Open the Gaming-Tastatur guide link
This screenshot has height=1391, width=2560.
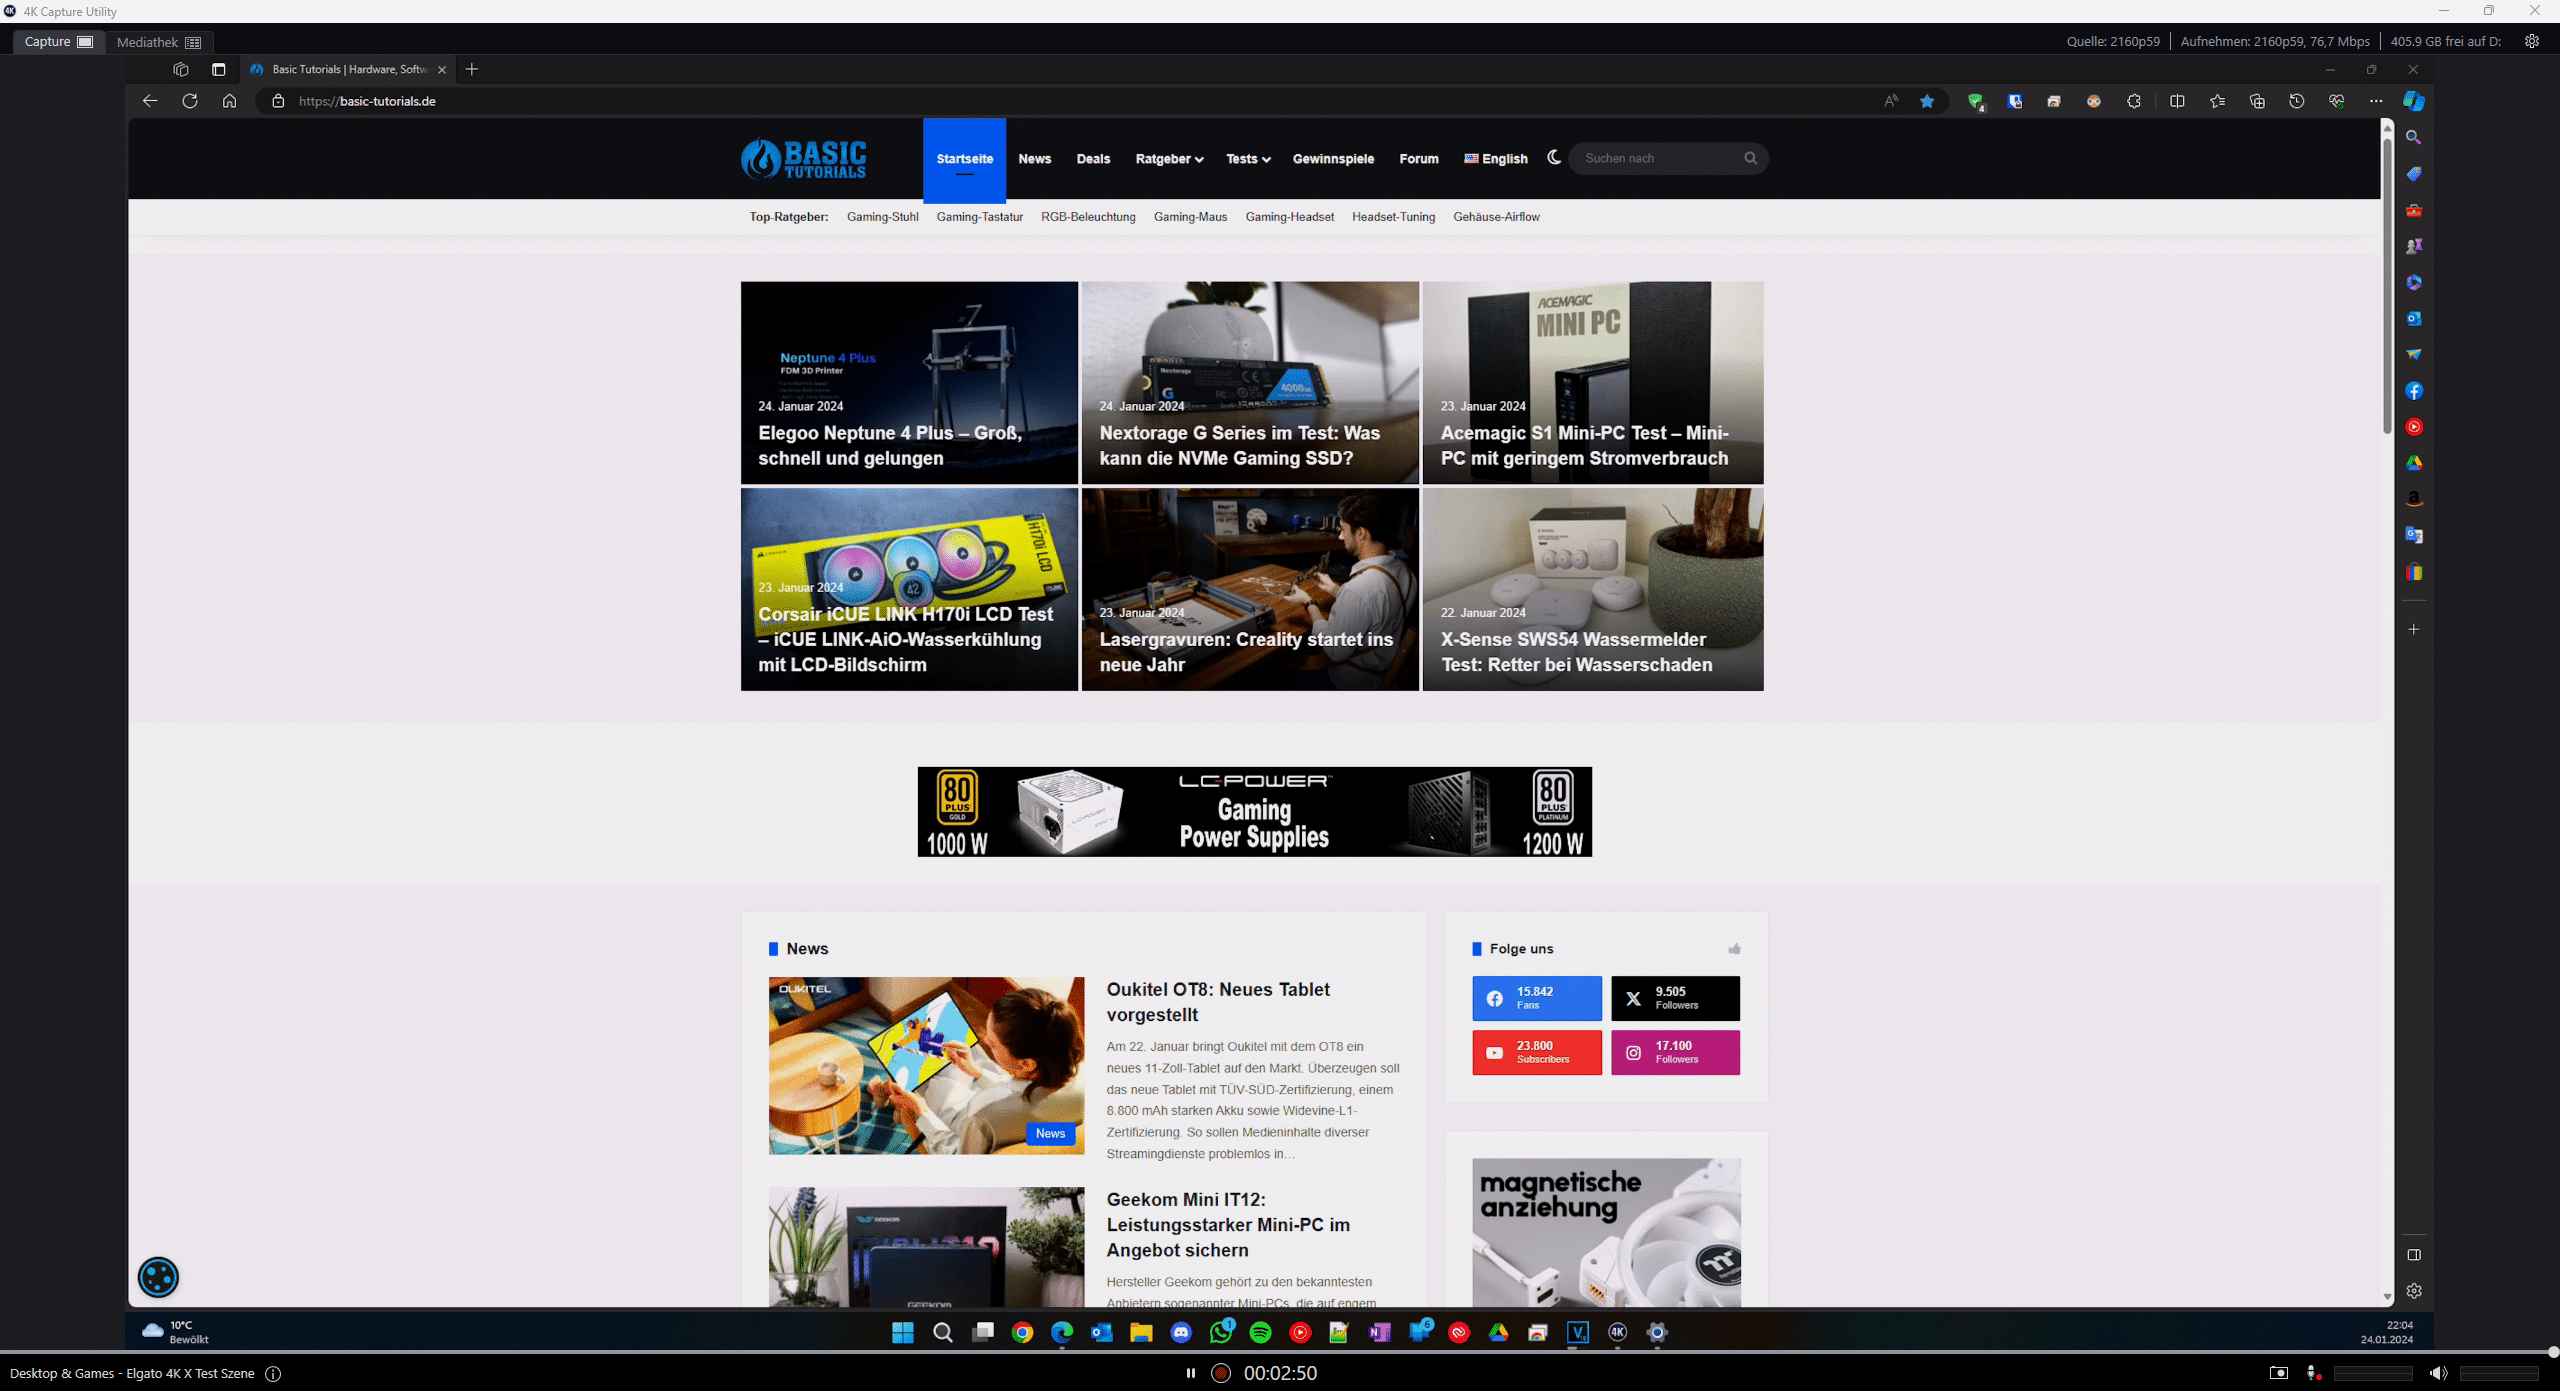(x=979, y=217)
